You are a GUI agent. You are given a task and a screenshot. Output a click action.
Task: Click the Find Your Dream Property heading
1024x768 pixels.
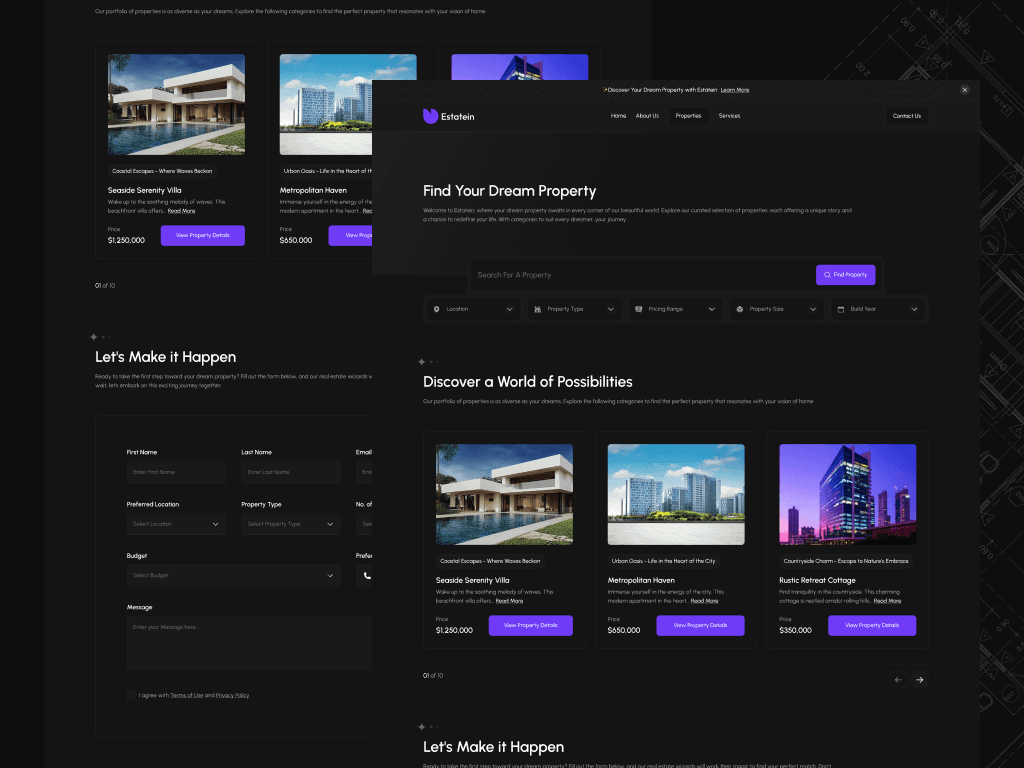tap(509, 191)
